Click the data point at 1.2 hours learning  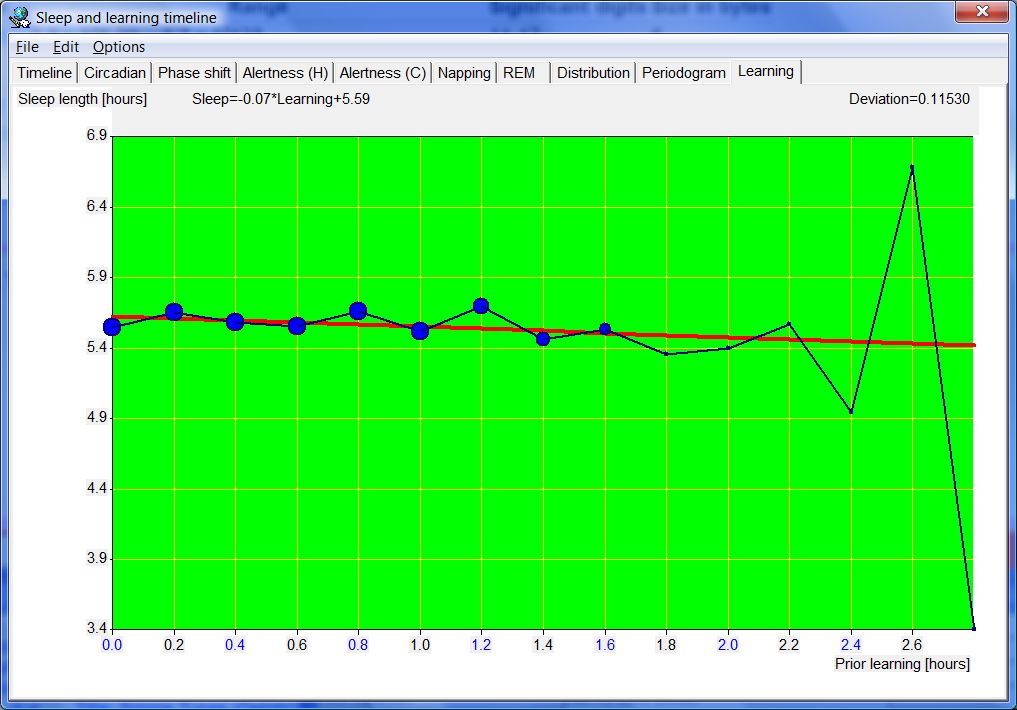pyautogui.click(x=481, y=306)
